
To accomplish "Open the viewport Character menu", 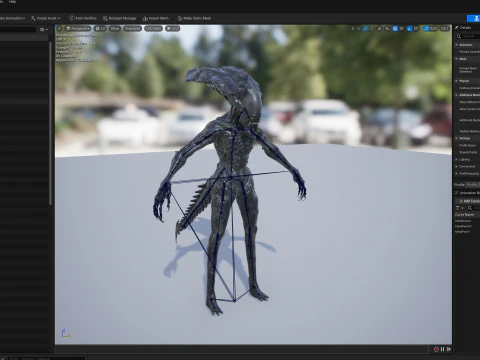I will [132, 29].
